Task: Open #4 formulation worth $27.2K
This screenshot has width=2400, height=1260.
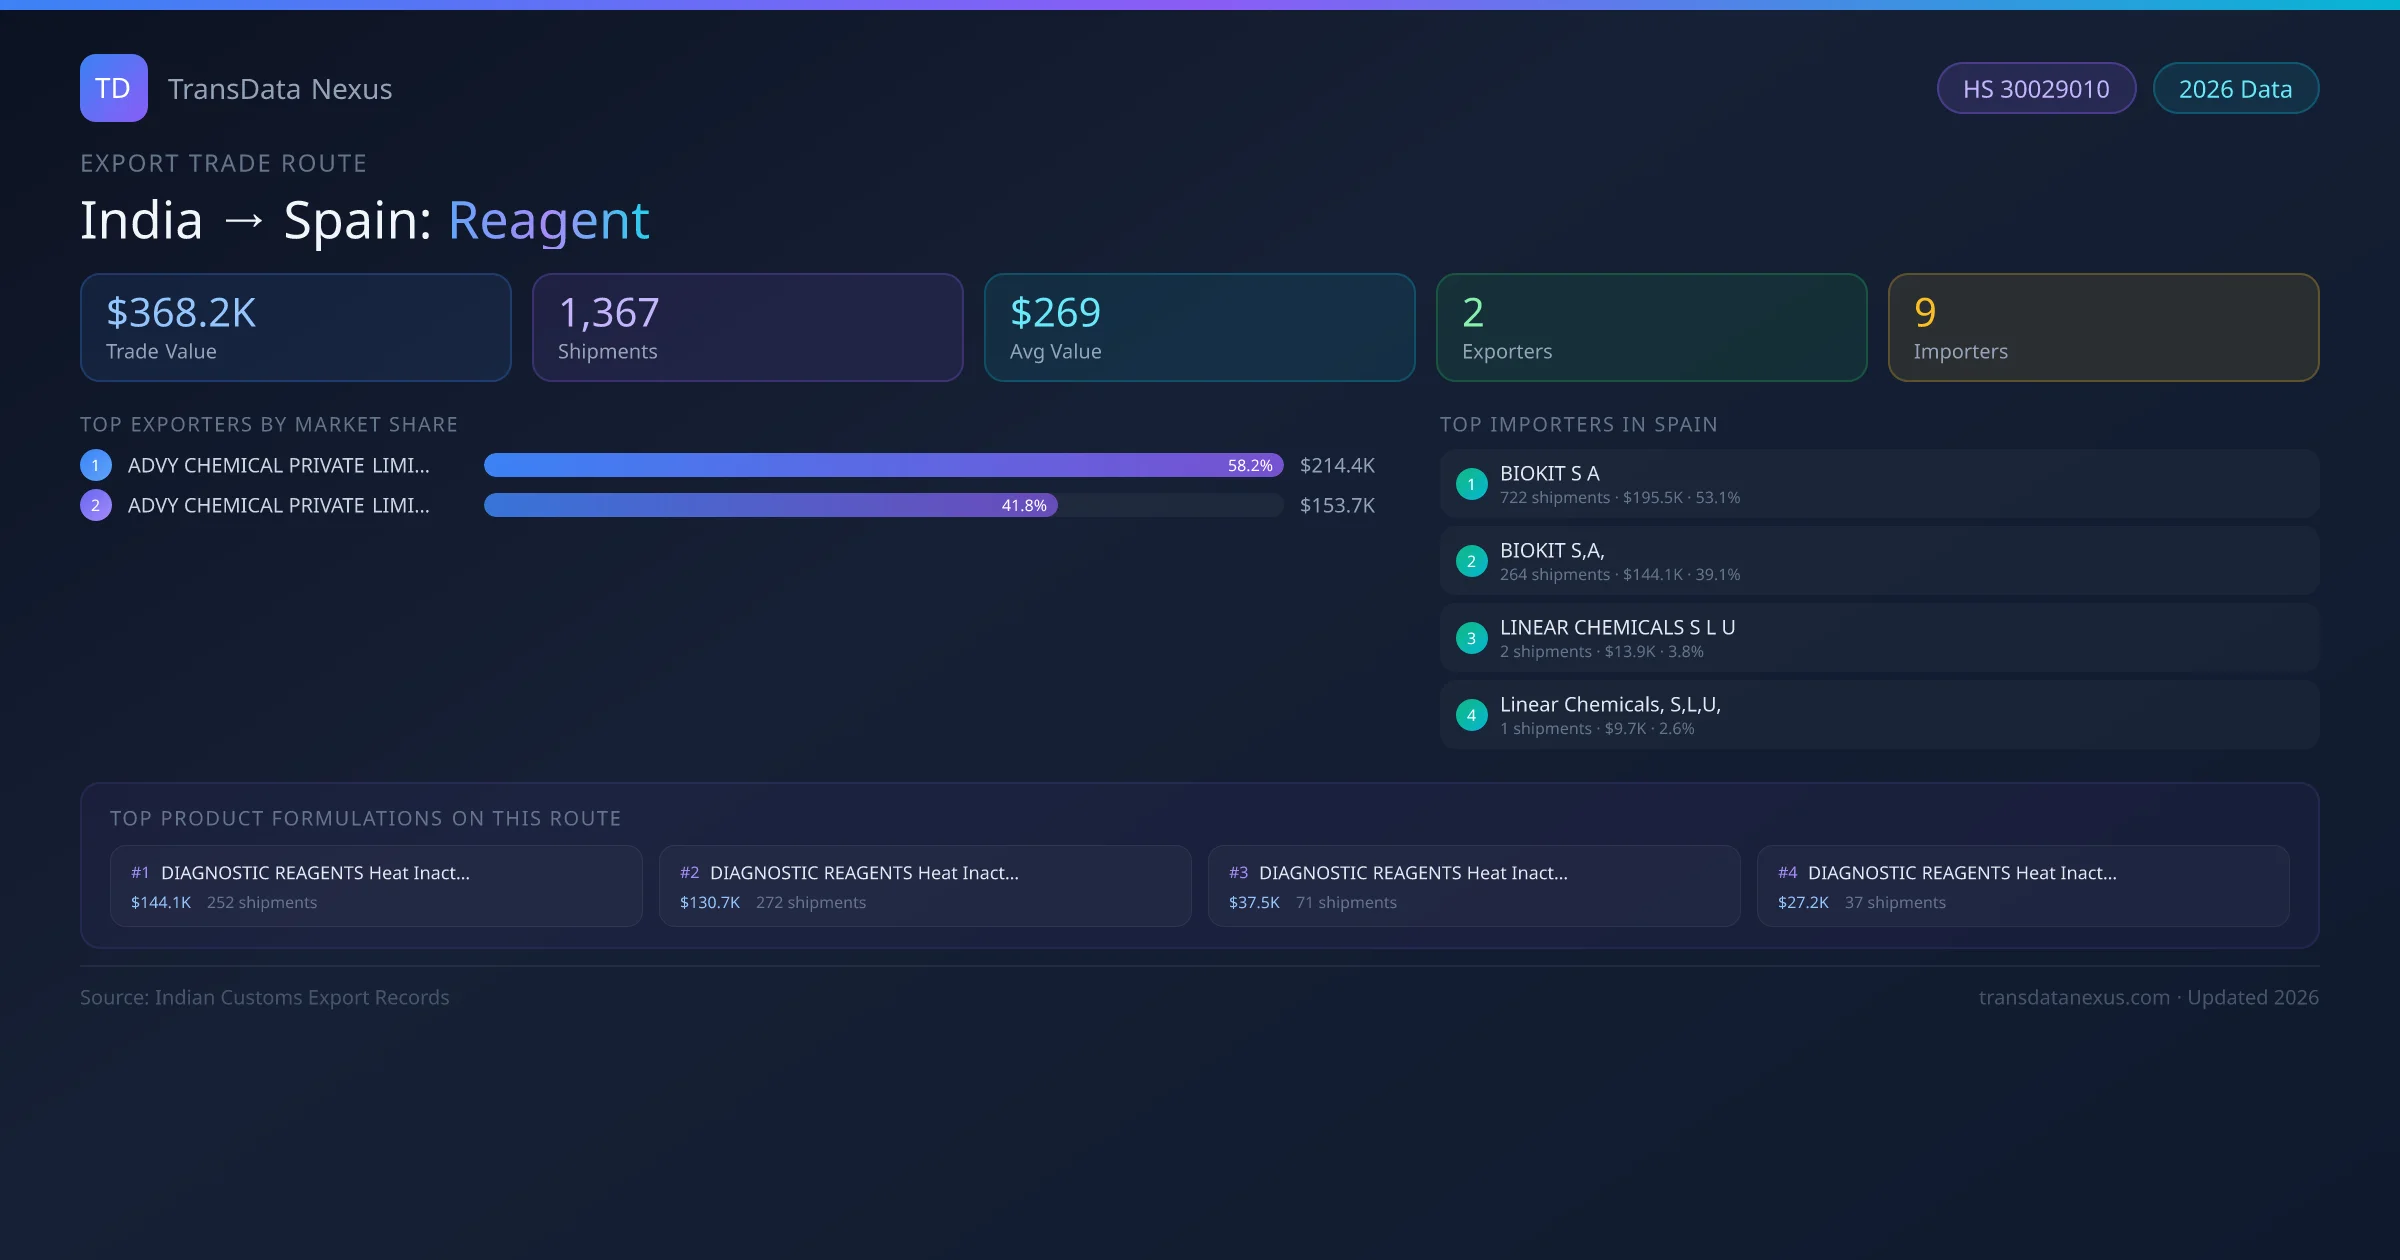Action: click(2022, 886)
